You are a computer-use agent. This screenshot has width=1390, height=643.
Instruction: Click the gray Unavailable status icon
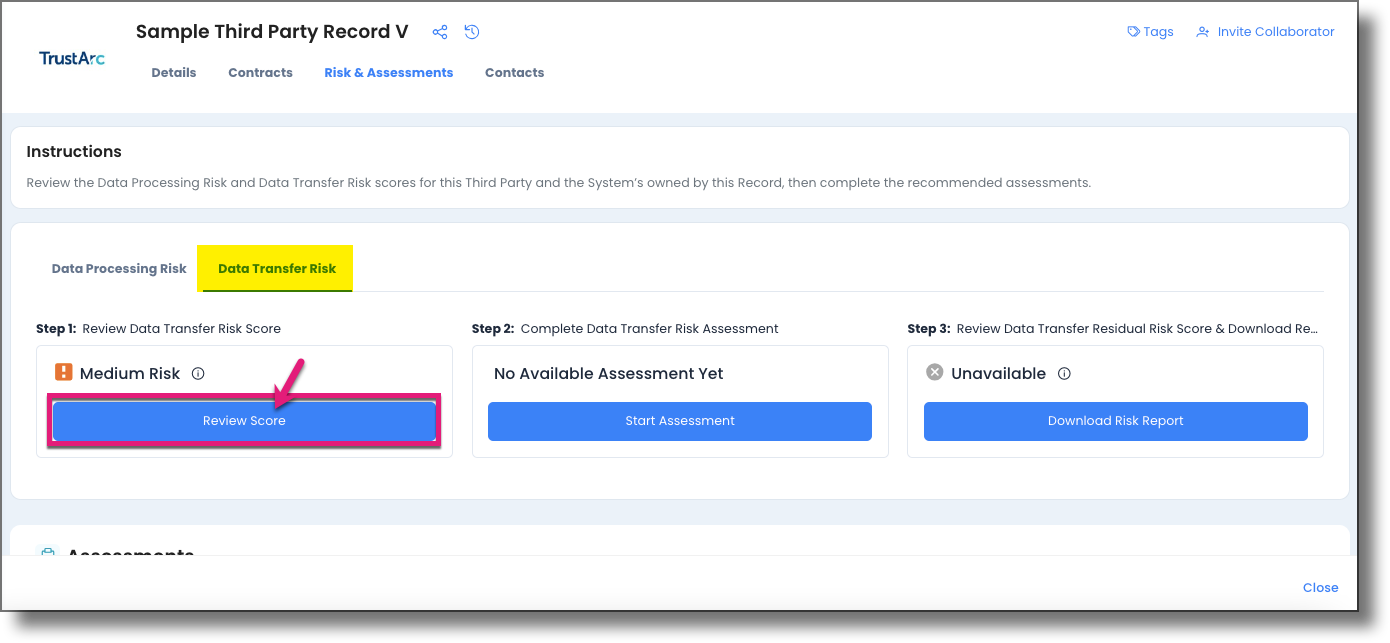[934, 371]
